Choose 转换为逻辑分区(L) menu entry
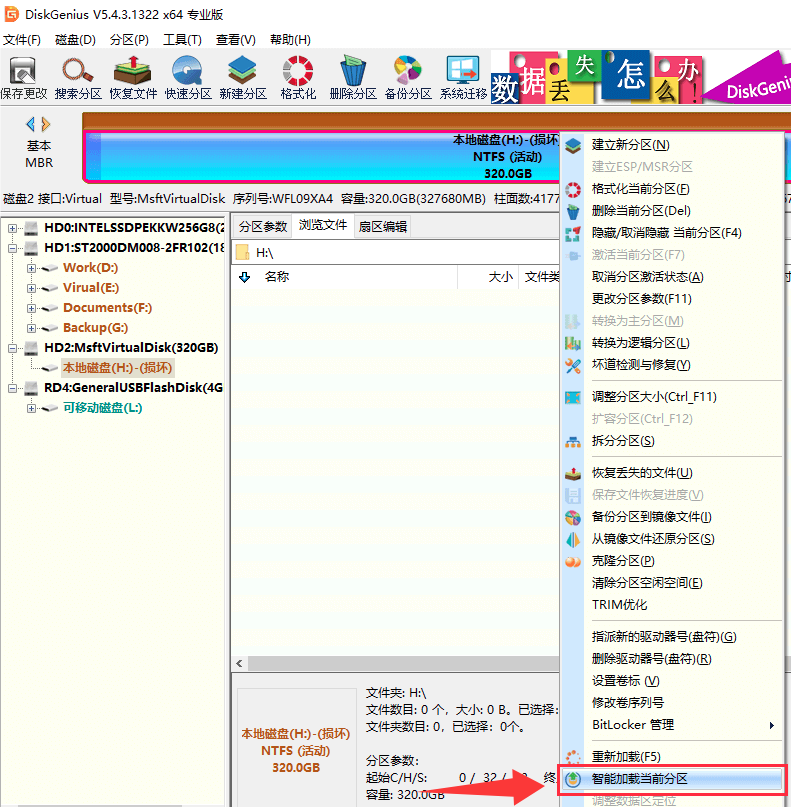This screenshot has height=807, width=791. (672, 343)
